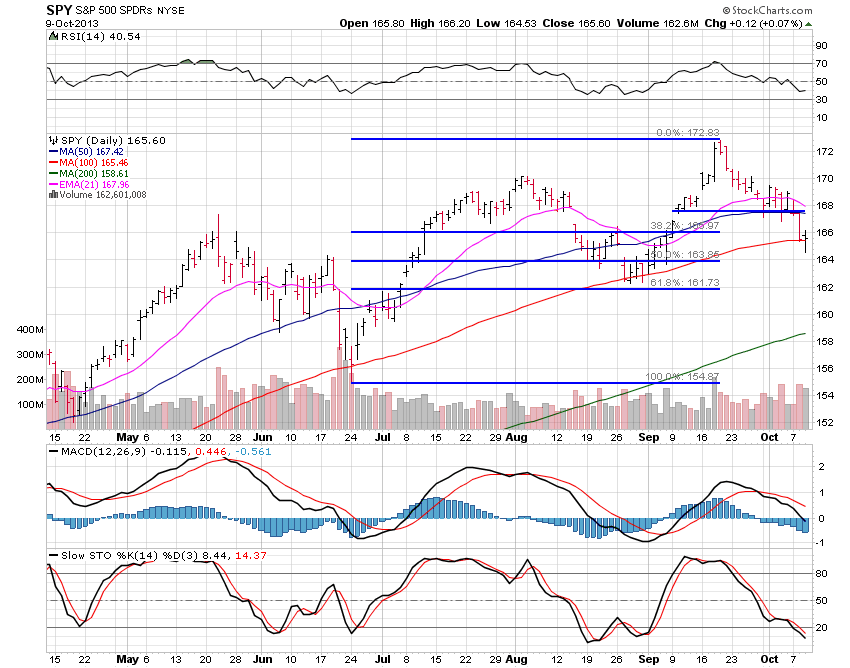
Task: Click the EMA(21) 167.96 legend text
Action: (94, 184)
